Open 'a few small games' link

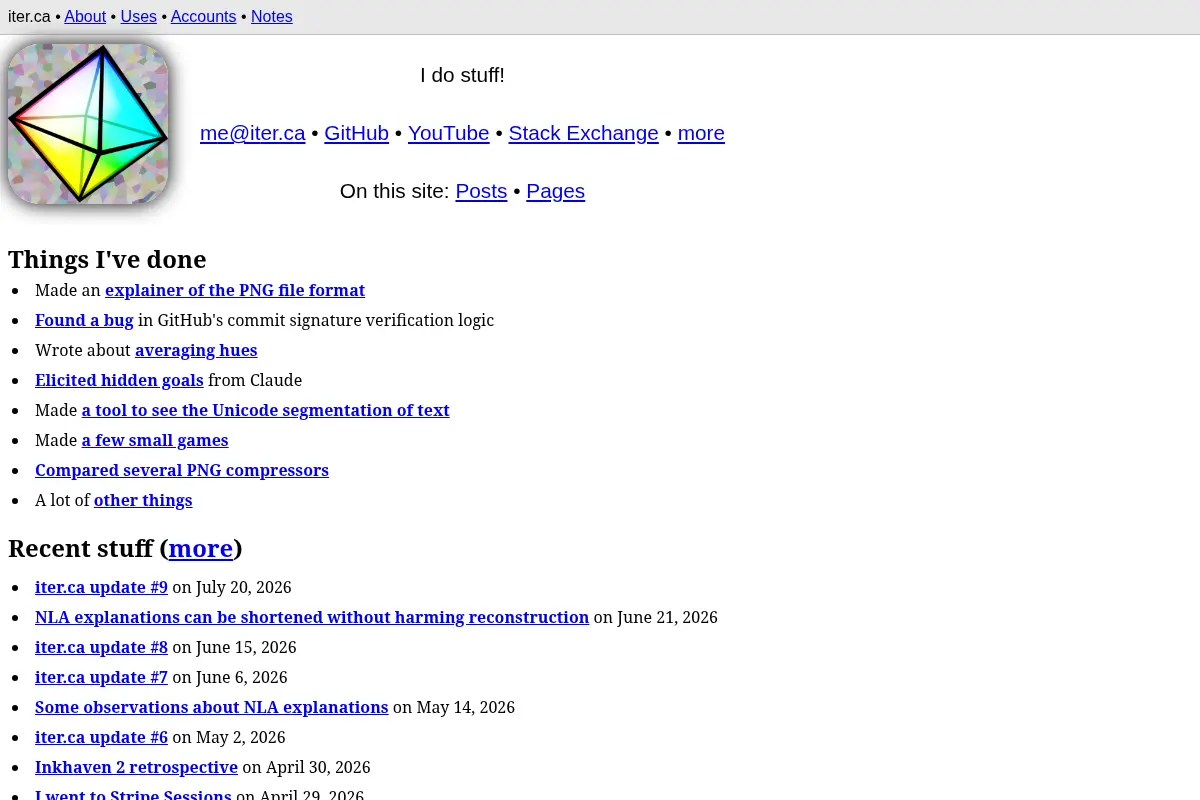tap(155, 440)
